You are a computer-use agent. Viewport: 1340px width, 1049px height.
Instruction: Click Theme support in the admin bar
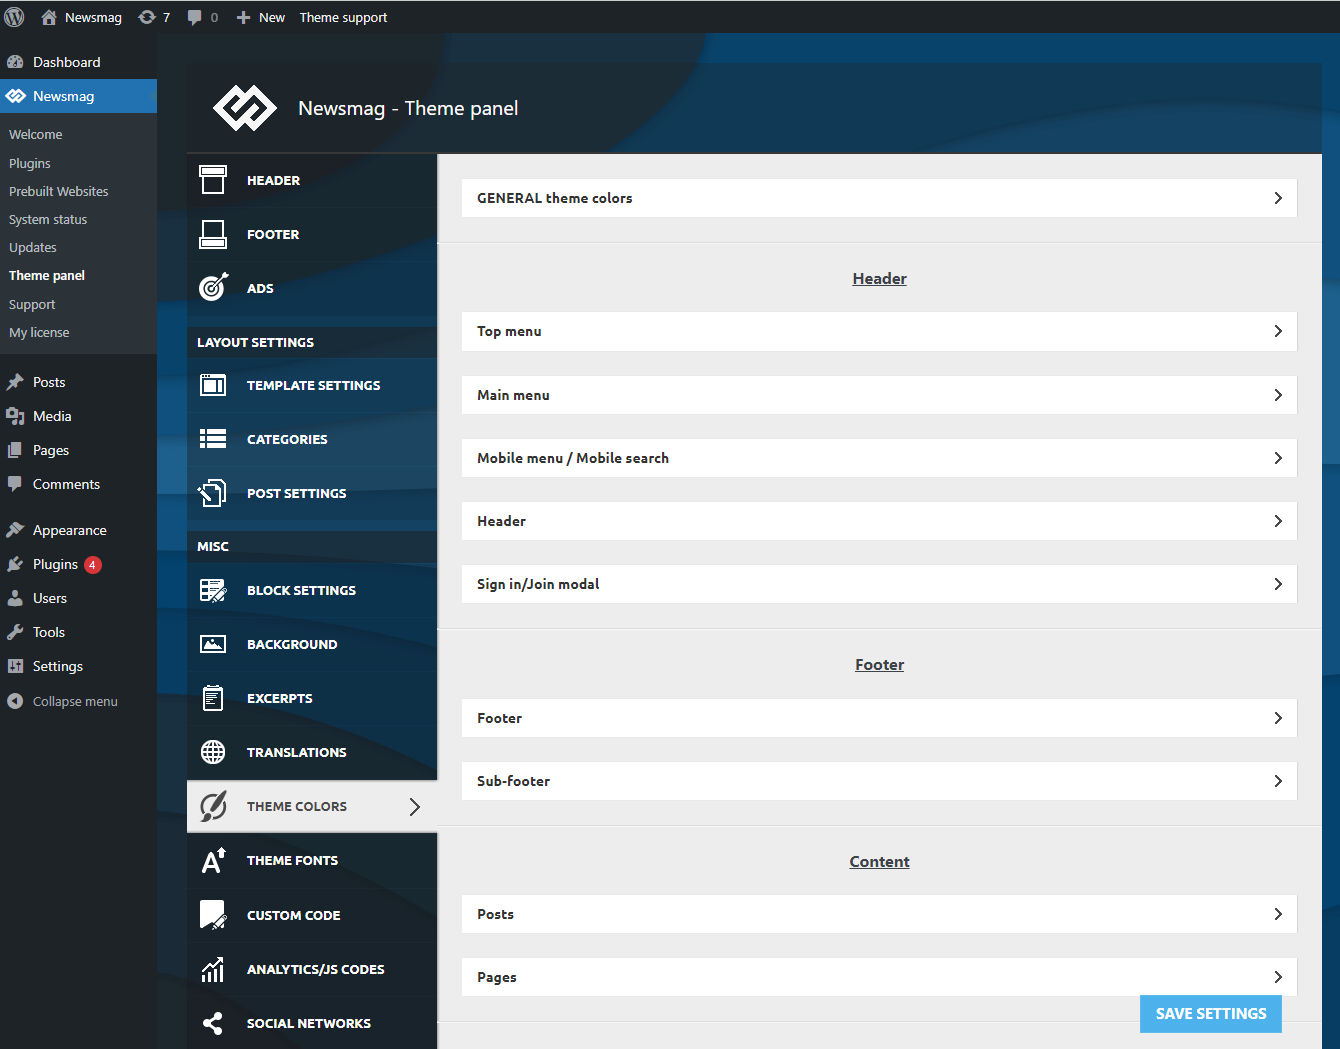pyautogui.click(x=343, y=17)
